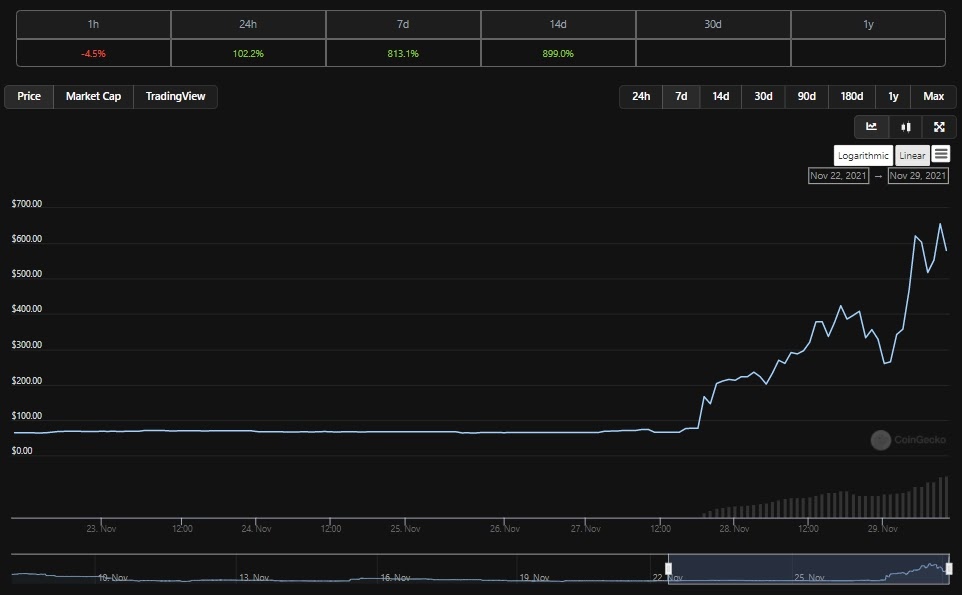This screenshot has width=962, height=595.
Task: Click the right navigator range handle
Action: [x=948, y=568]
